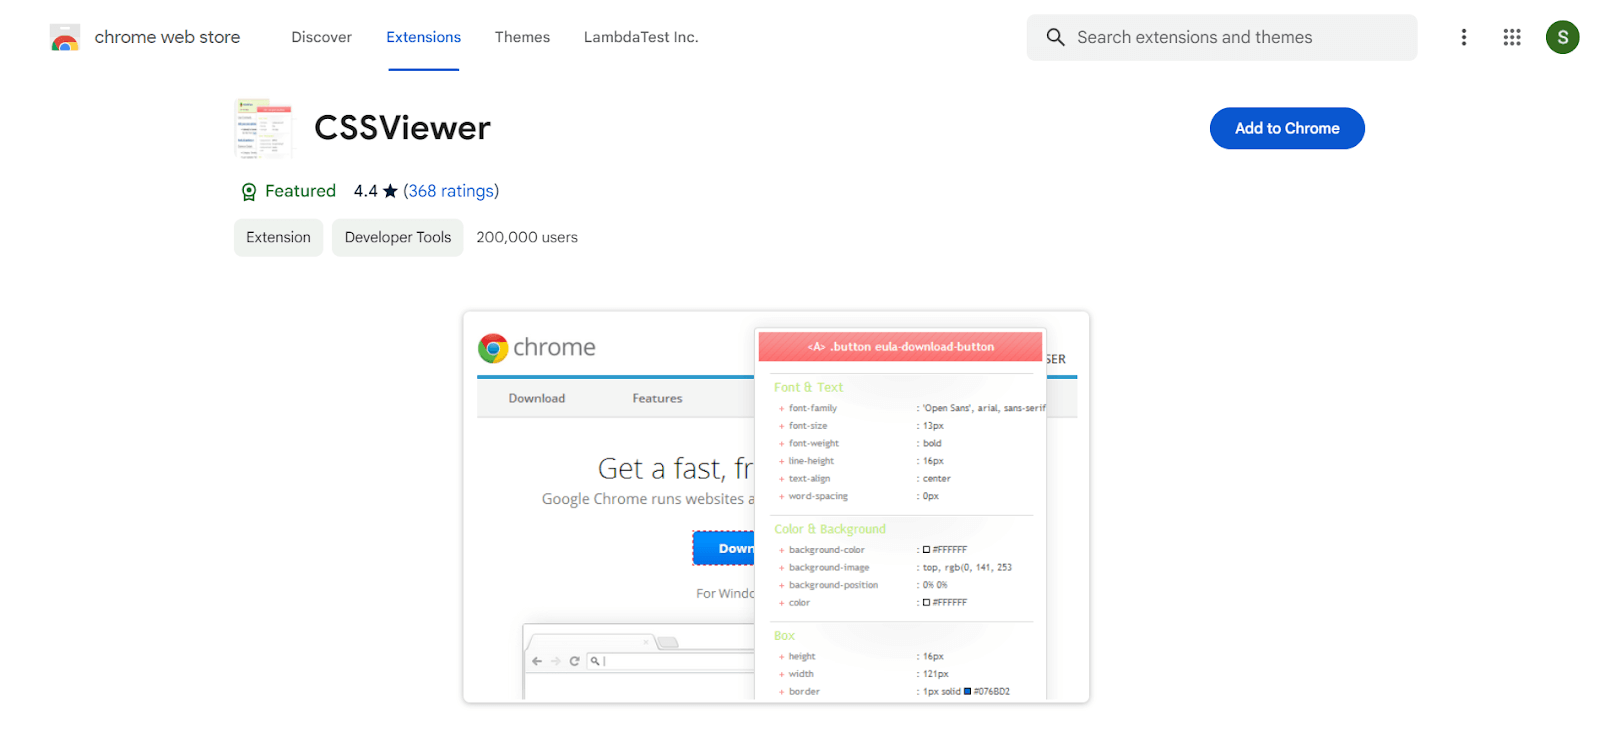The image size is (1600, 732).
Task: Click the Chrome Web Store logo icon
Action: tap(65, 38)
